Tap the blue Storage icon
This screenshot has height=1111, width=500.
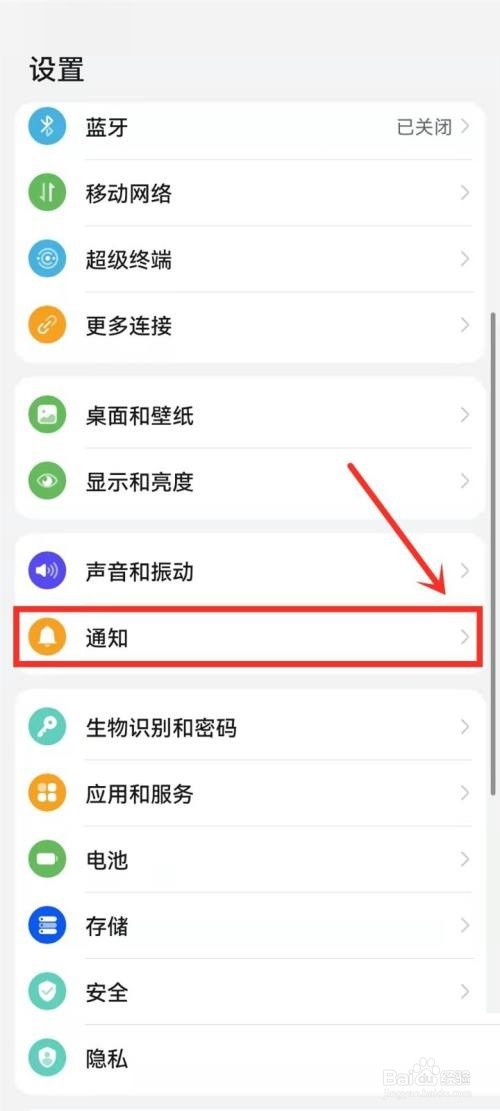pyautogui.click(x=47, y=925)
